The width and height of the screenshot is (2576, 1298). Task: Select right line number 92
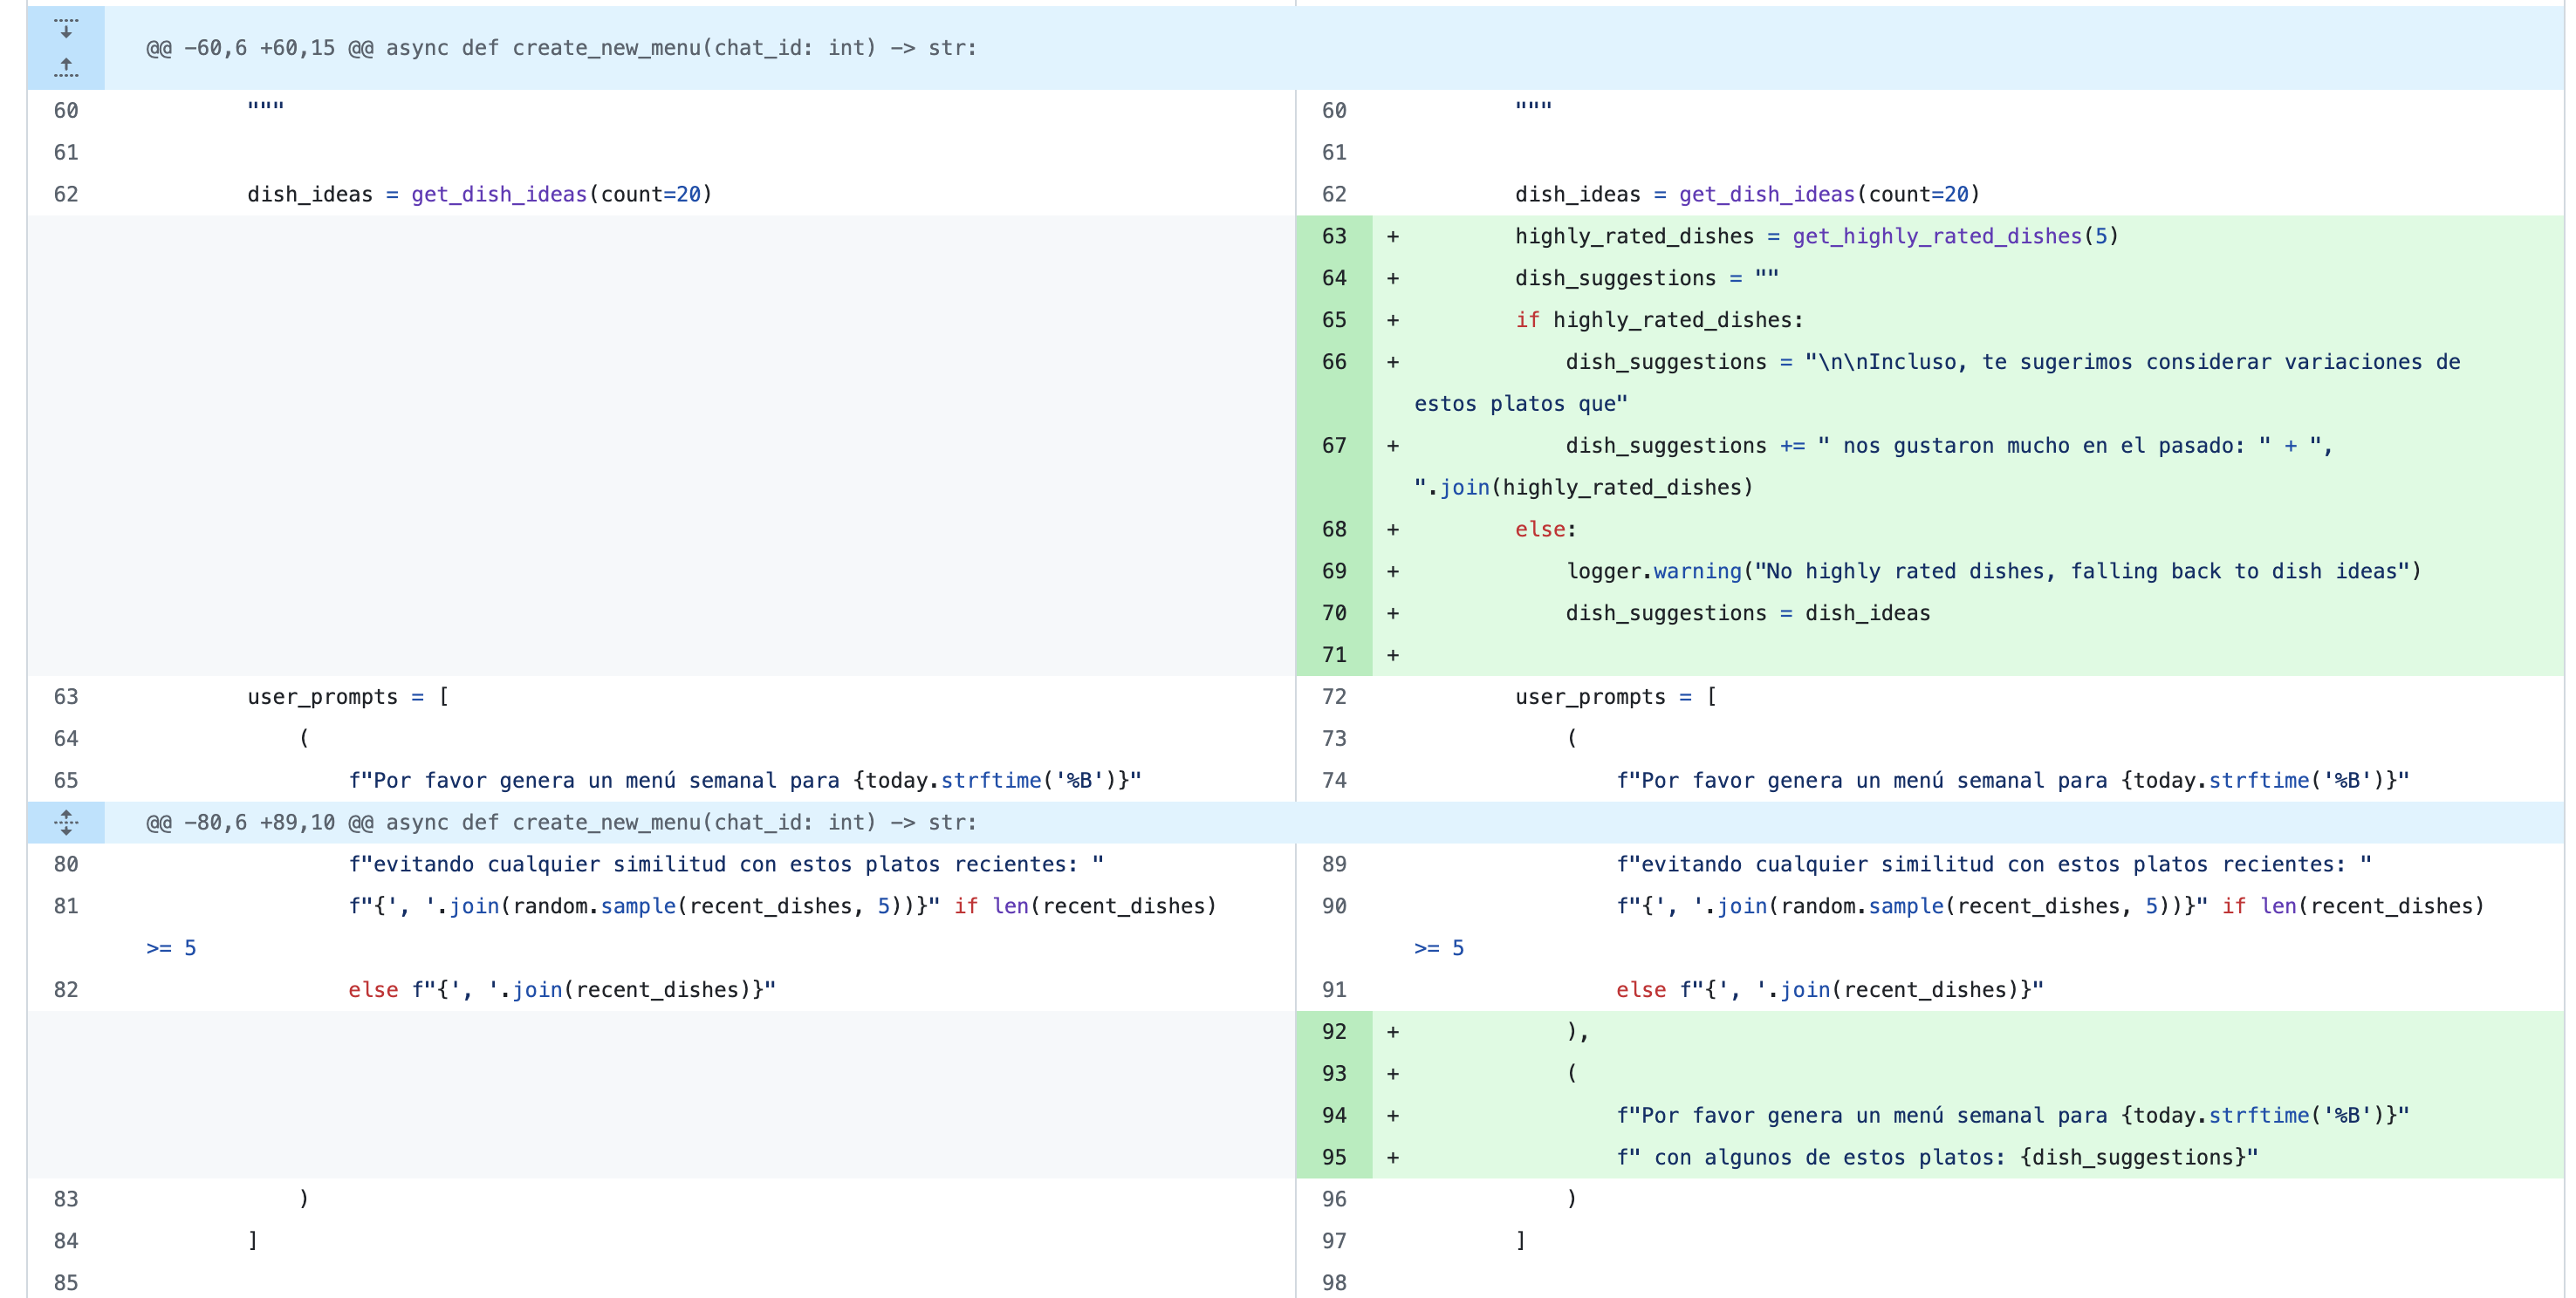[x=1334, y=1032]
